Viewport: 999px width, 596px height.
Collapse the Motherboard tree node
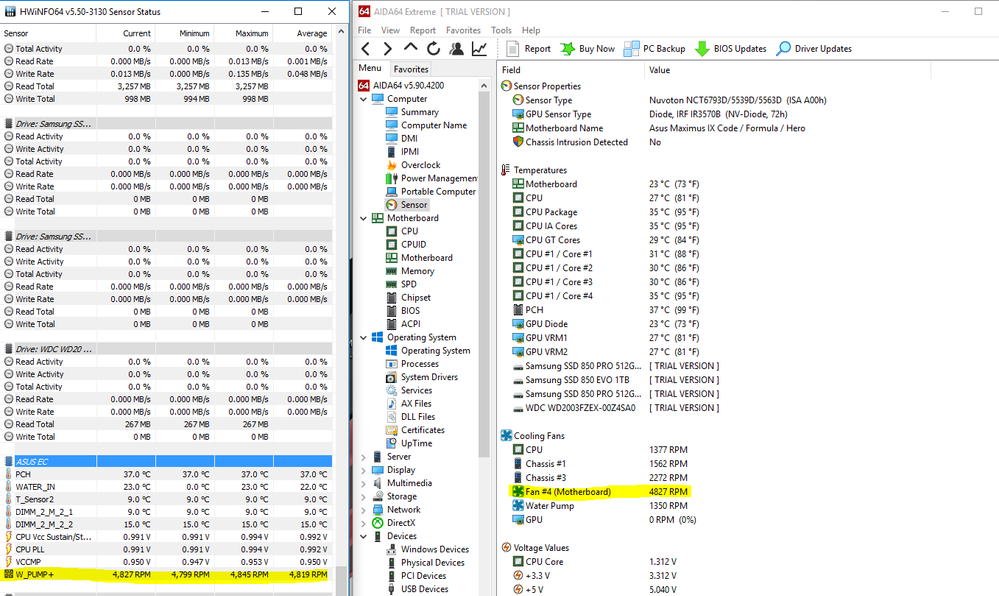tap(364, 218)
